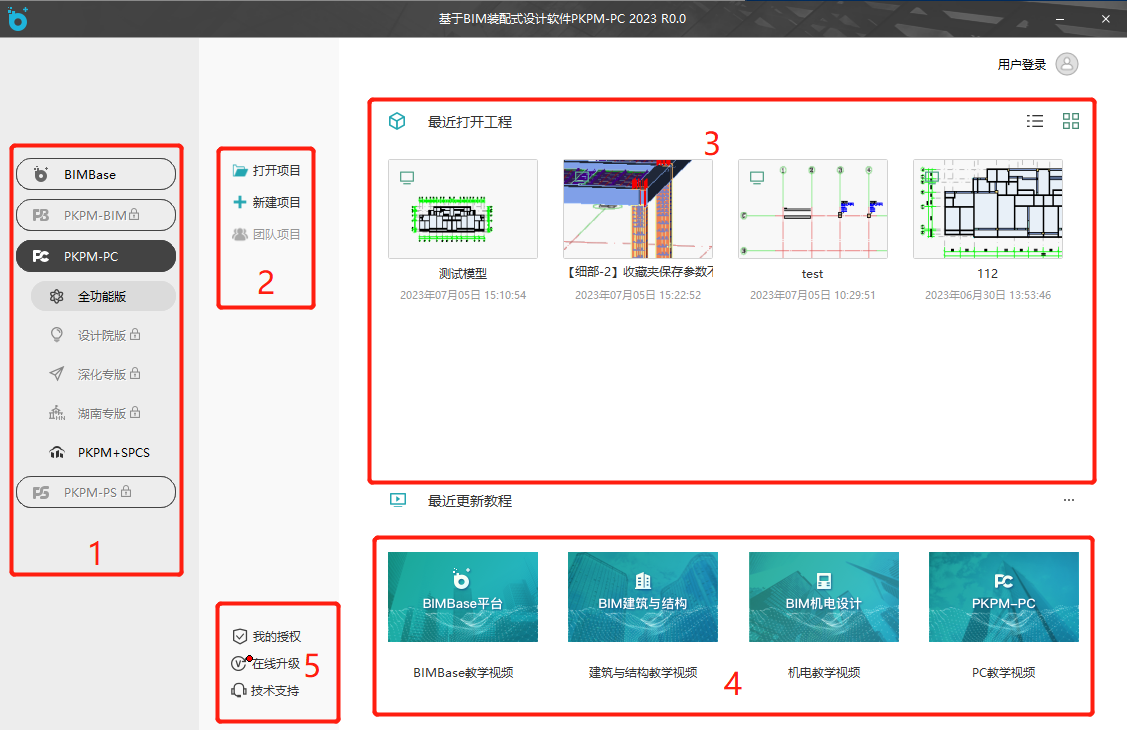1127x730 pixels.
Task: Open 技术支持 technical support
Action: pos(265,690)
